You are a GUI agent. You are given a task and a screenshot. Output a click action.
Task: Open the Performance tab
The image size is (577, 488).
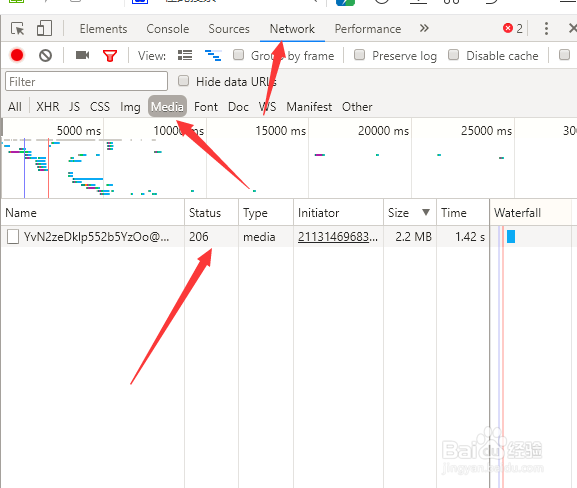pyautogui.click(x=368, y=29)
